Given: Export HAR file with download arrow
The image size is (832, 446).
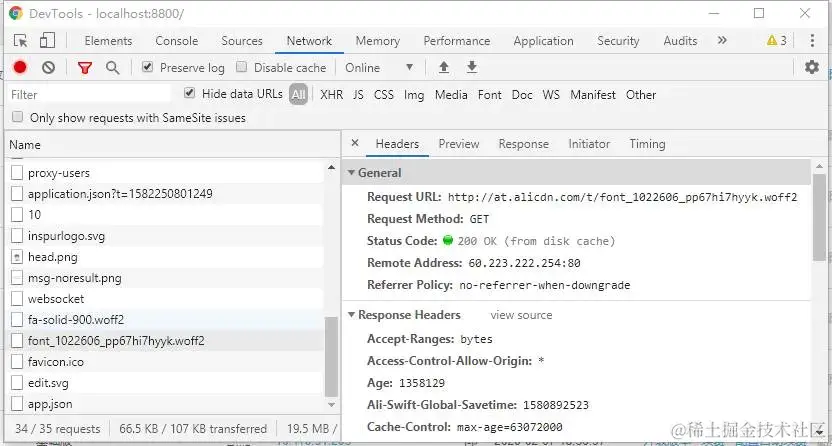Looking at the screenshot, I should [x=472, y=67].
